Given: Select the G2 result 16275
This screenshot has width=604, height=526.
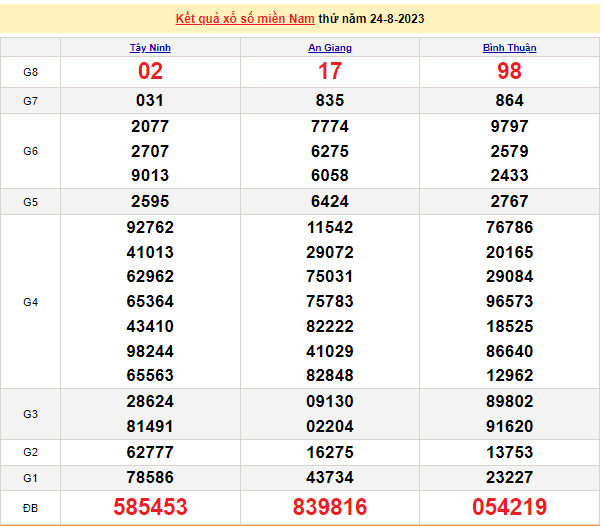Looking at the screenshot, I should (x=330, y=452).
